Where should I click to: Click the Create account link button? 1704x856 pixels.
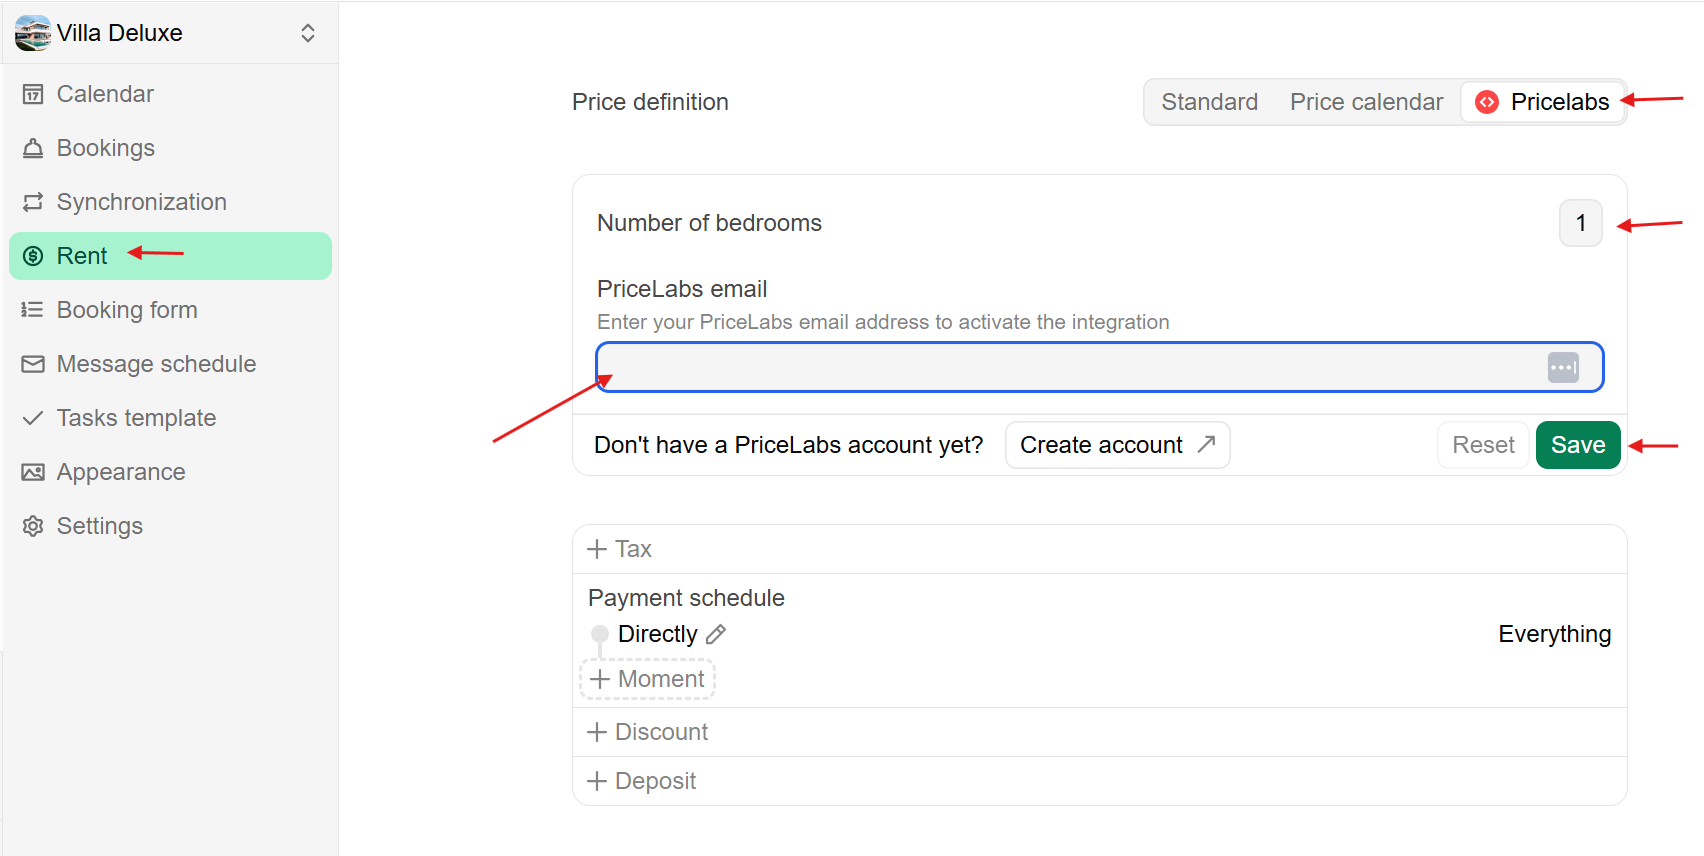[1117, 445]
